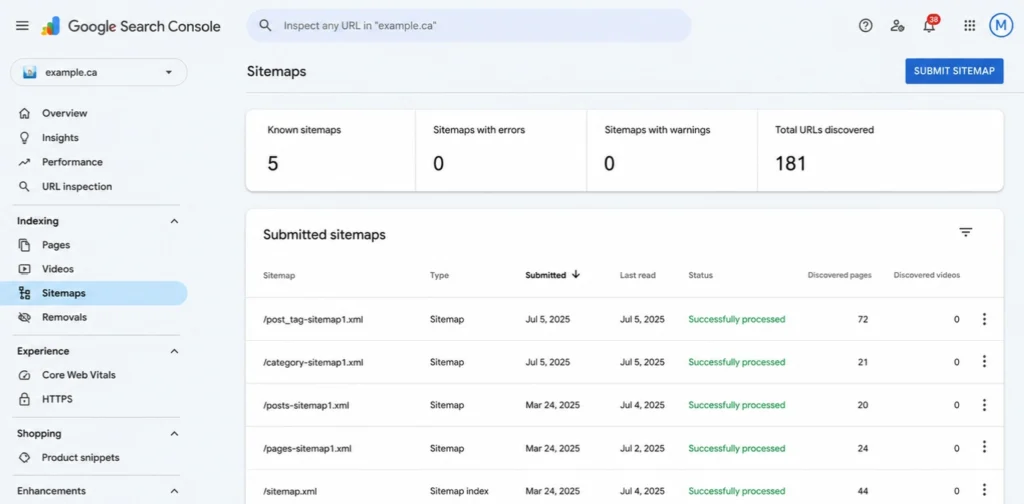Open /posts-sitemap1.xml sitemap
Viewport: 1024px width, 504px height.
pos(306,405)
